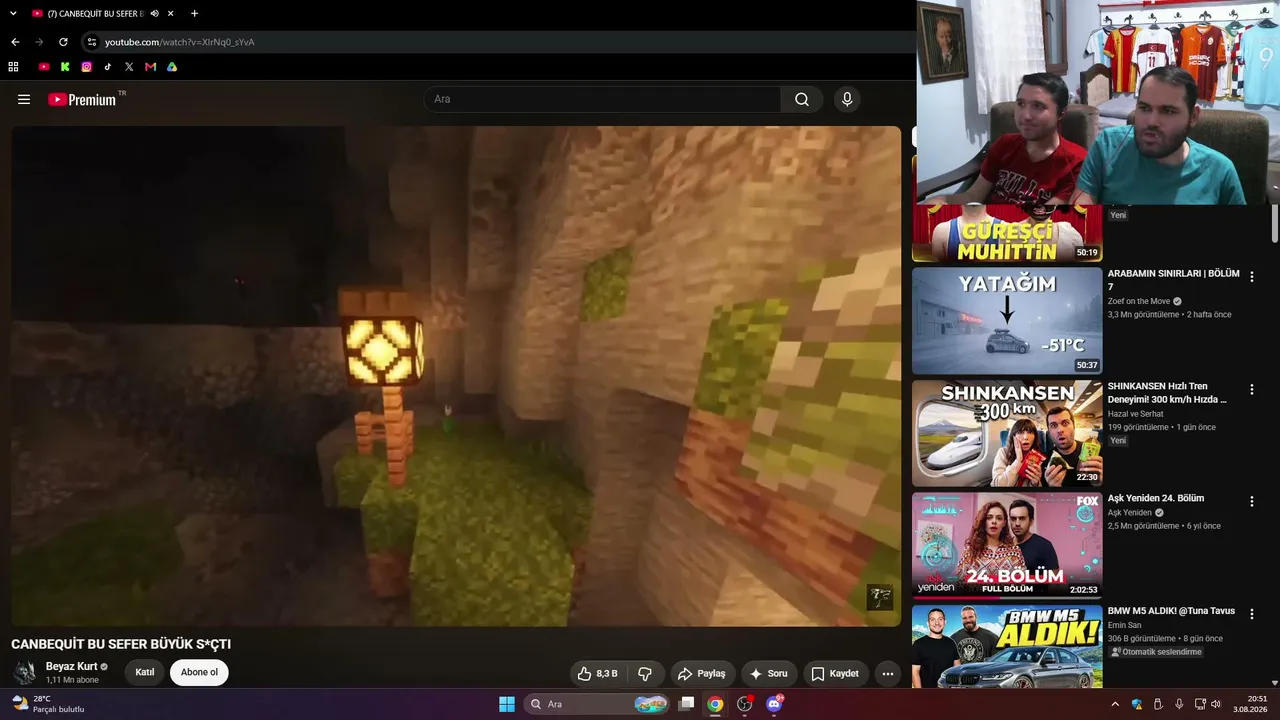Click the page vertical scrollbar thumb
This screenshot has width=1280, height=720.
[1274, 223]
